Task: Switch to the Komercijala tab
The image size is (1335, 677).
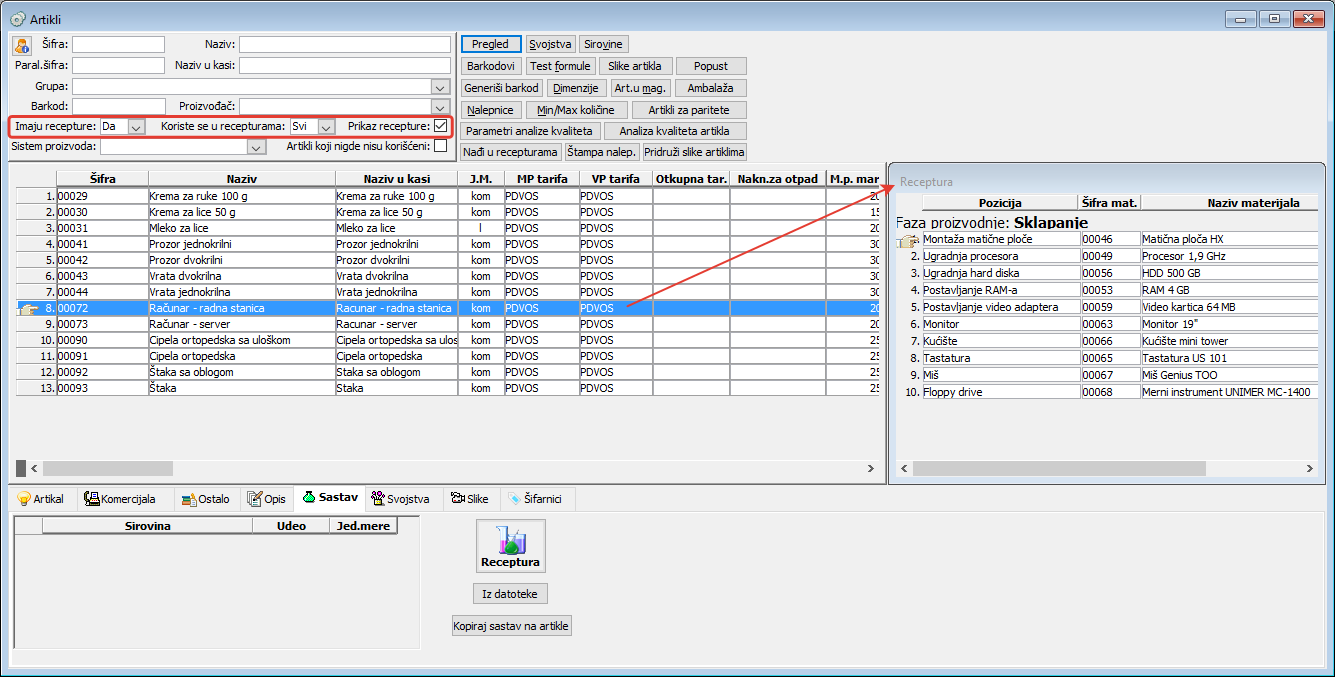Action: [x=120, y=499]
